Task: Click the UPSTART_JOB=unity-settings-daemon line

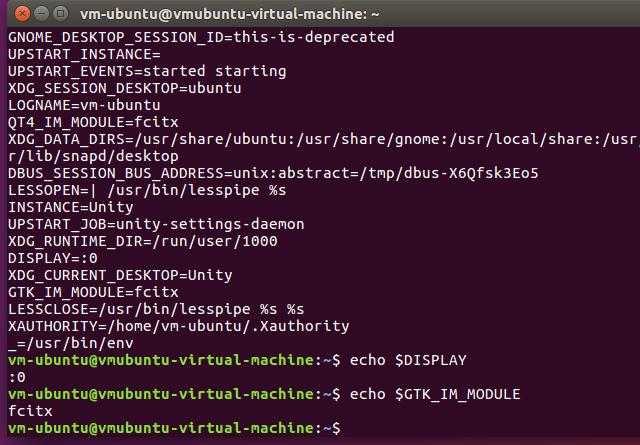Action: click(156, 224)
